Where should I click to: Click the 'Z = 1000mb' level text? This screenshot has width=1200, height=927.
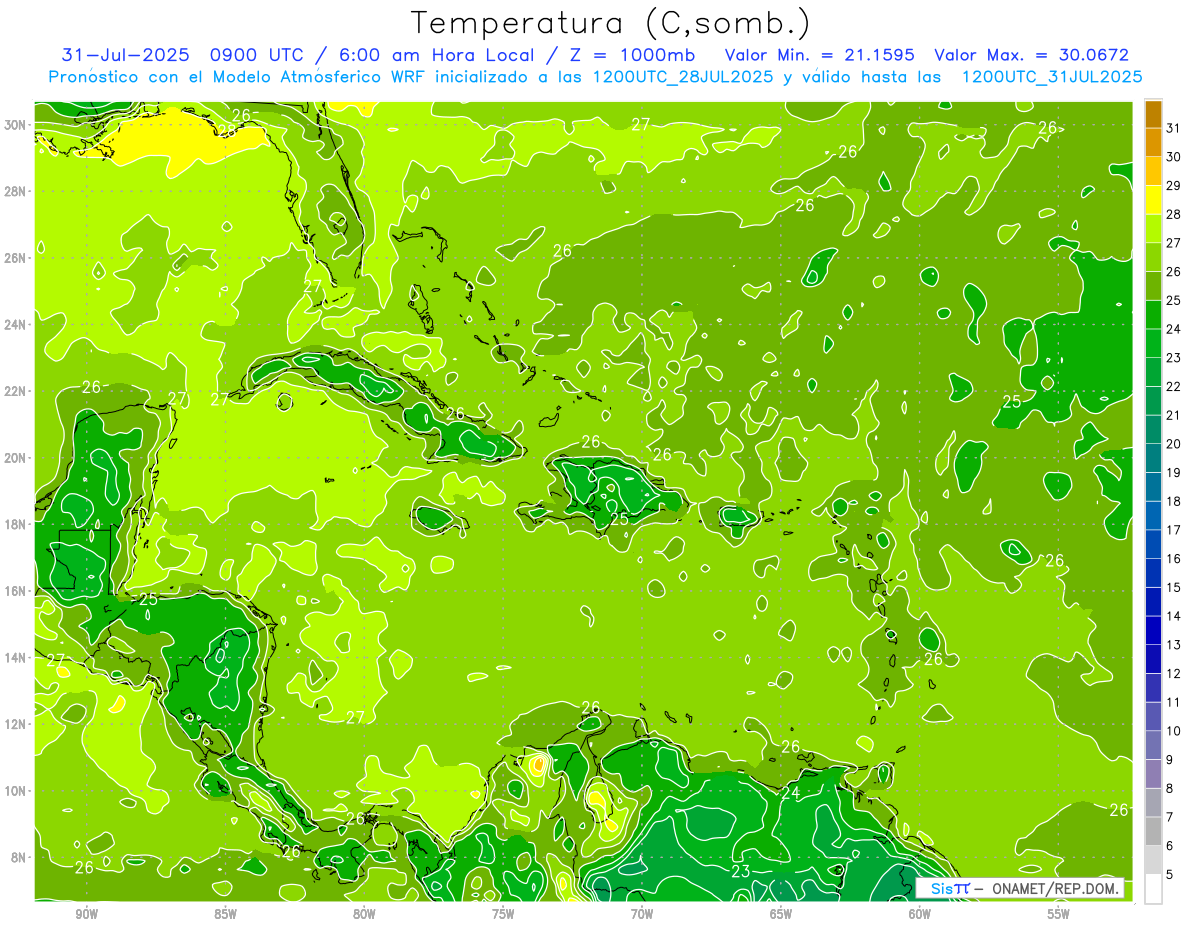pyautogui.click(x=633, y=55)
